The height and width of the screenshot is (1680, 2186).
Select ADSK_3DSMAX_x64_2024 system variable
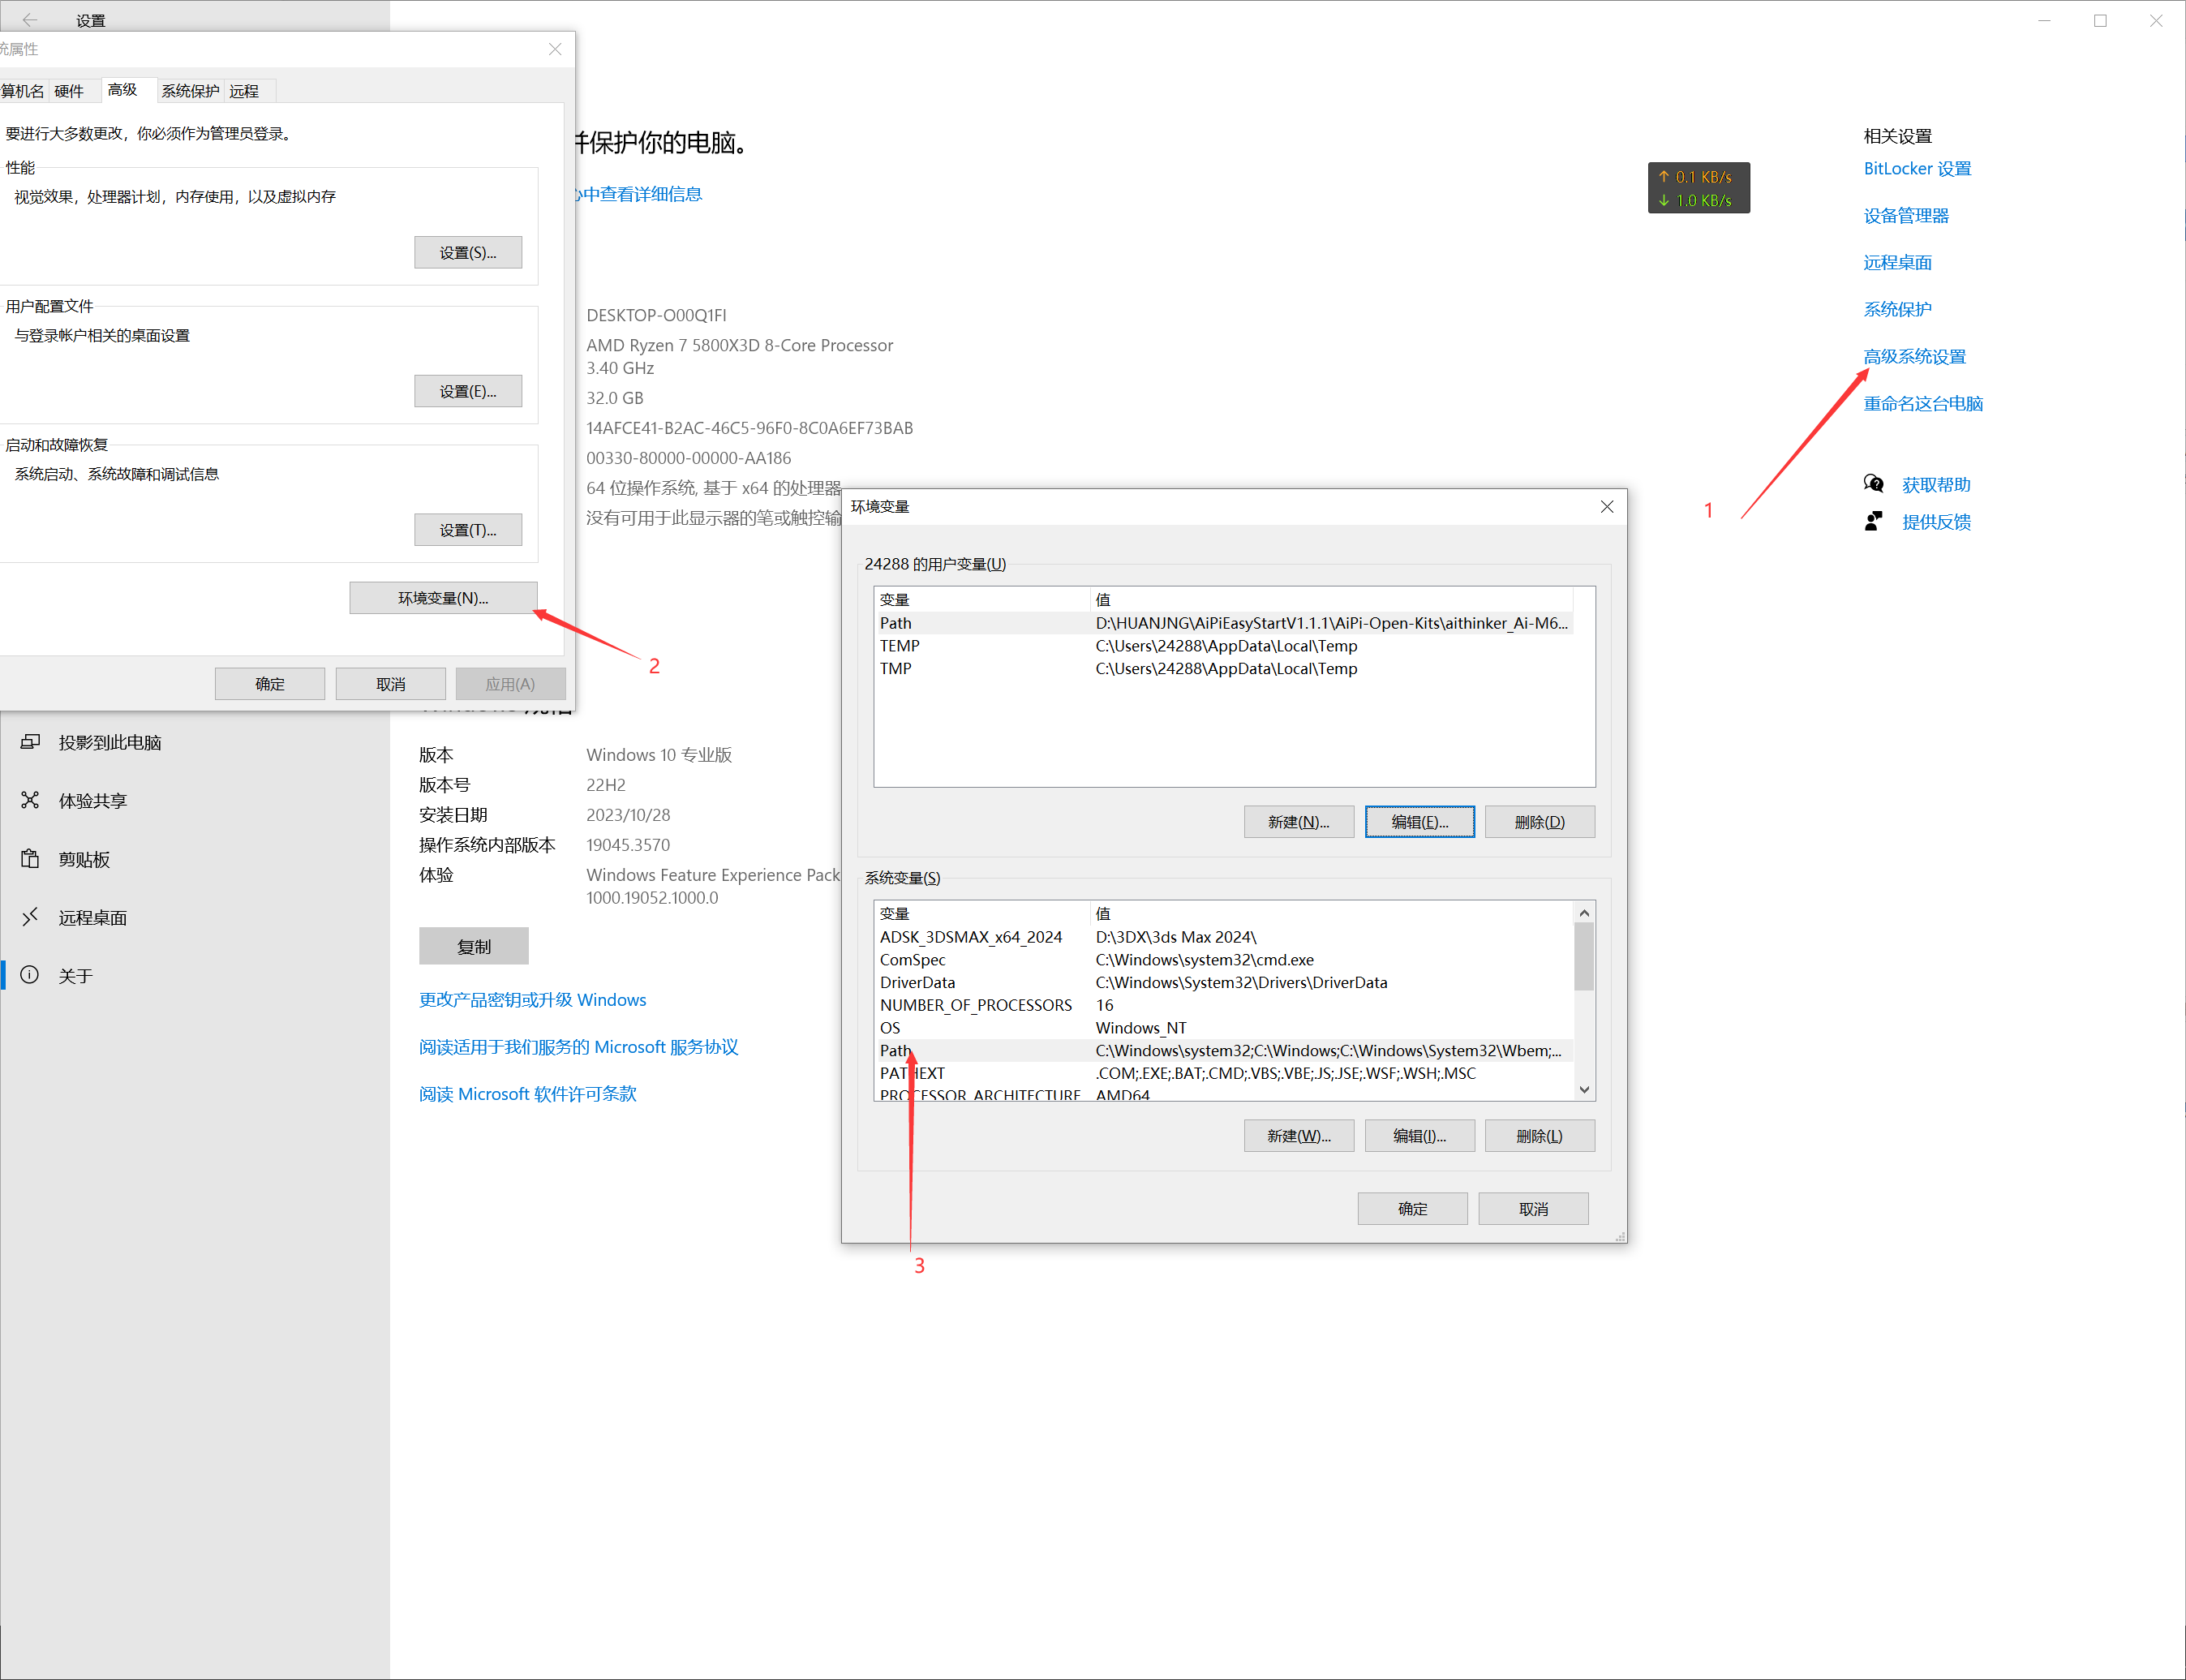click(1224, 937)
